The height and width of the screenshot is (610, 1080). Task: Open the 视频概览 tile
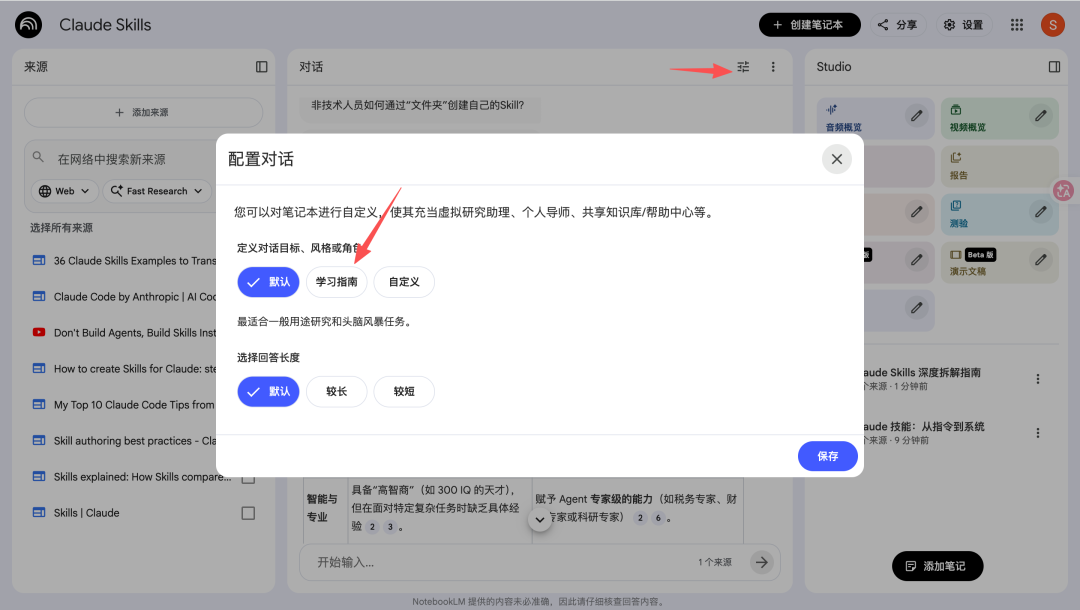tap(999, 118)
